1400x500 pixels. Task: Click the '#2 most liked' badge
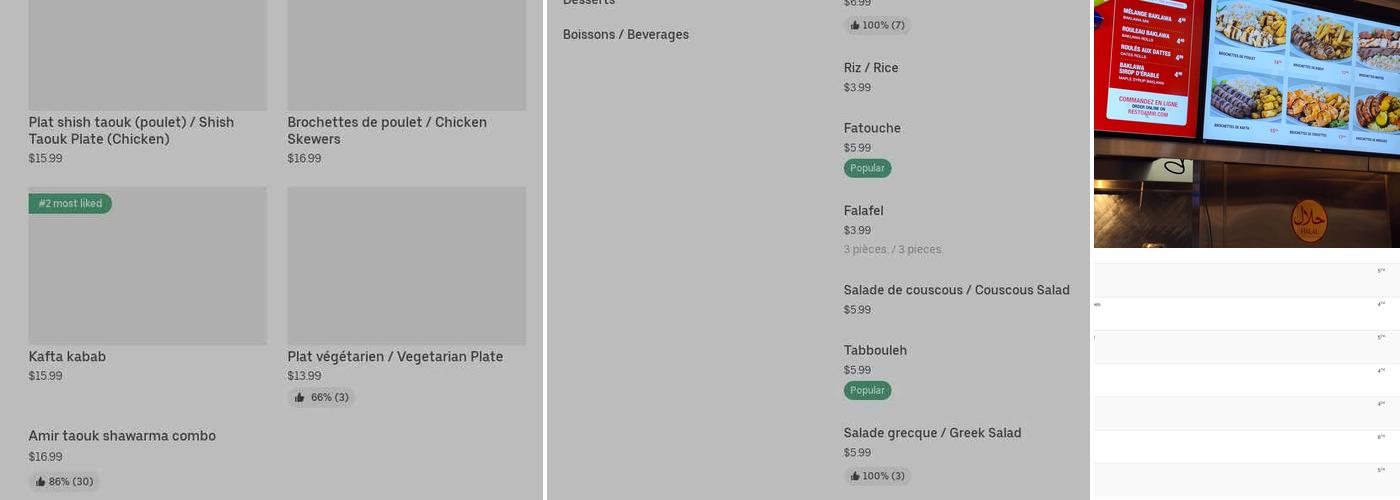[70, 204]
